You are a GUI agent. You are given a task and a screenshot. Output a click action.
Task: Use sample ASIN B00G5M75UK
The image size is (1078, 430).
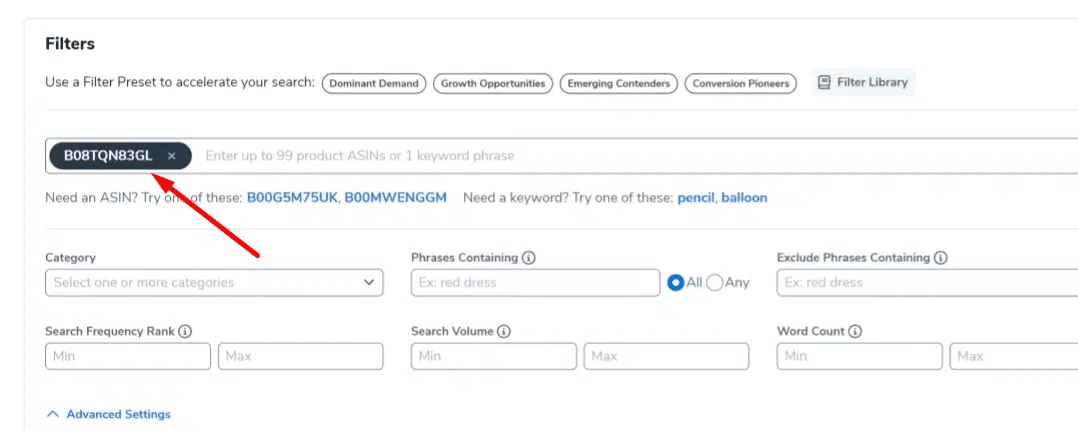click(292, 198)
